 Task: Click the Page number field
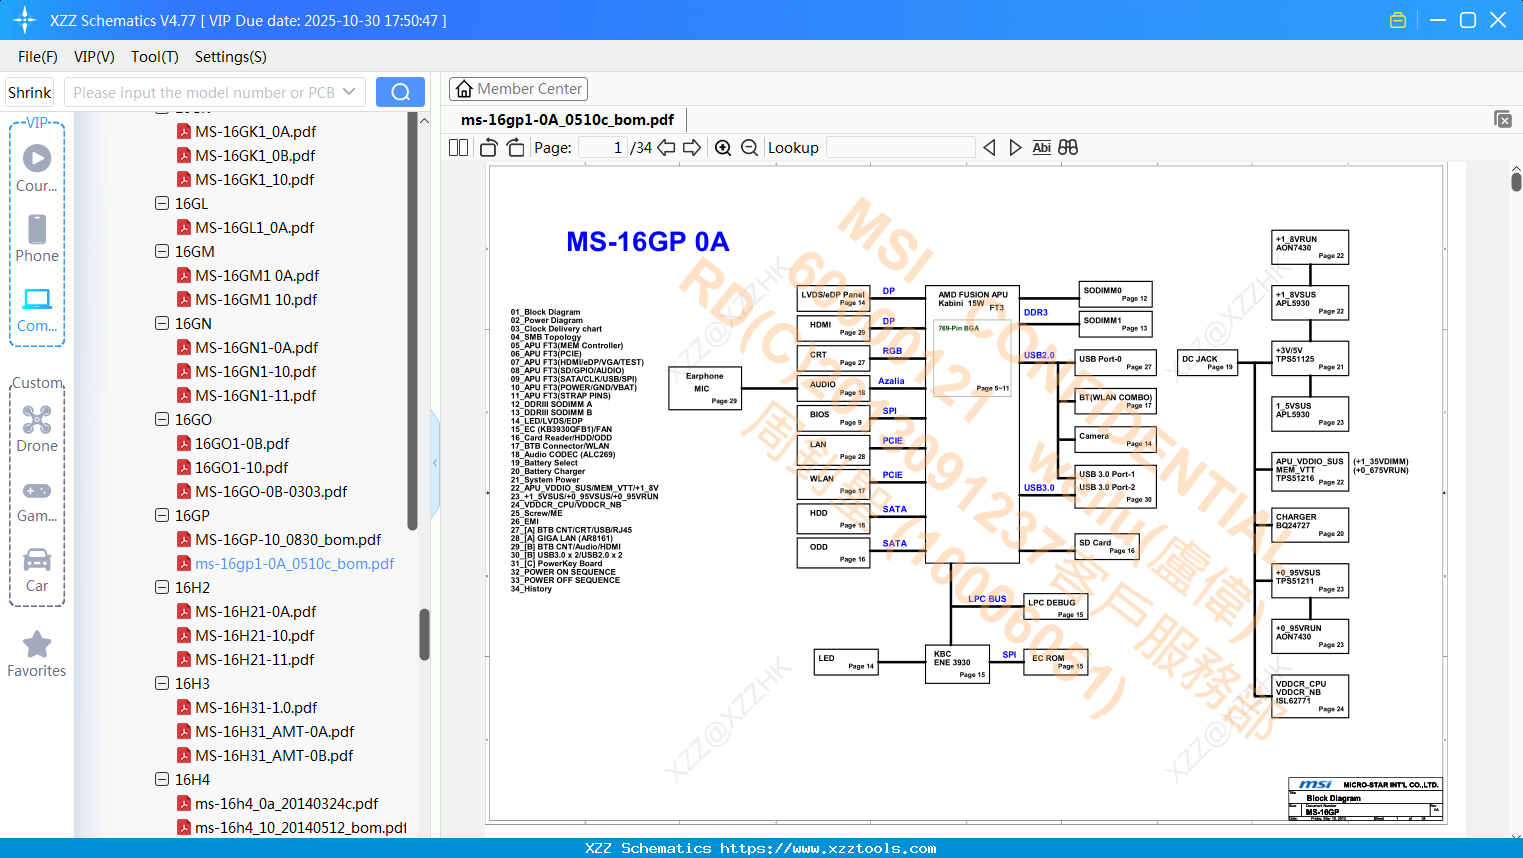[x=603, y=148]
